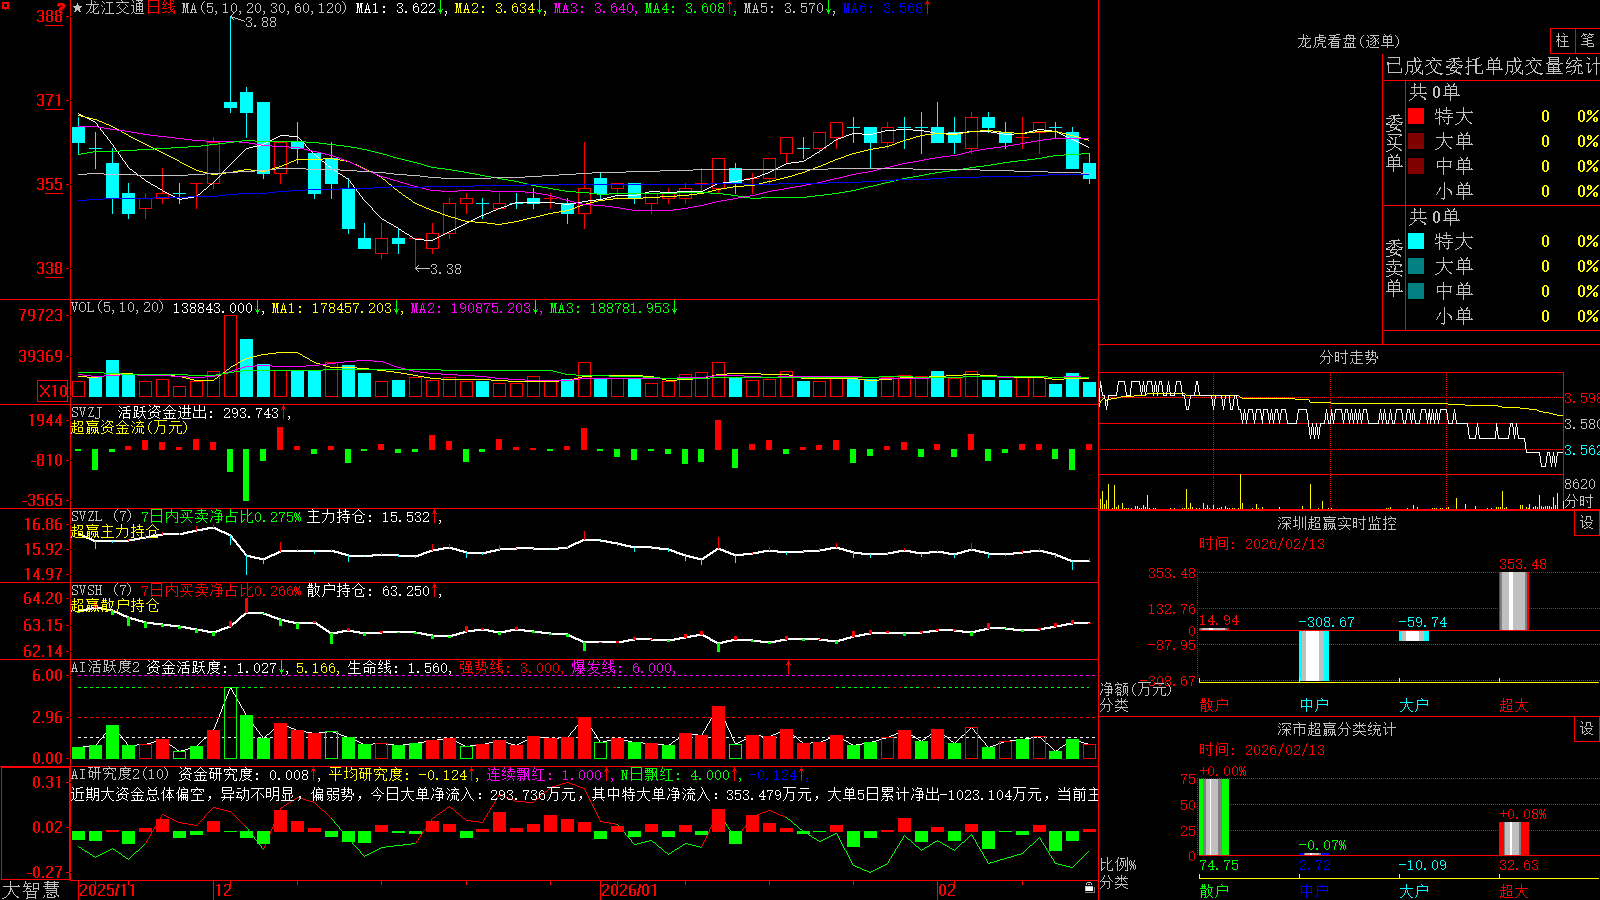The image size is (1600, 900).
Task: Open 设 settings for 深圳超赢实时监控
Action: coord(1587,523)
